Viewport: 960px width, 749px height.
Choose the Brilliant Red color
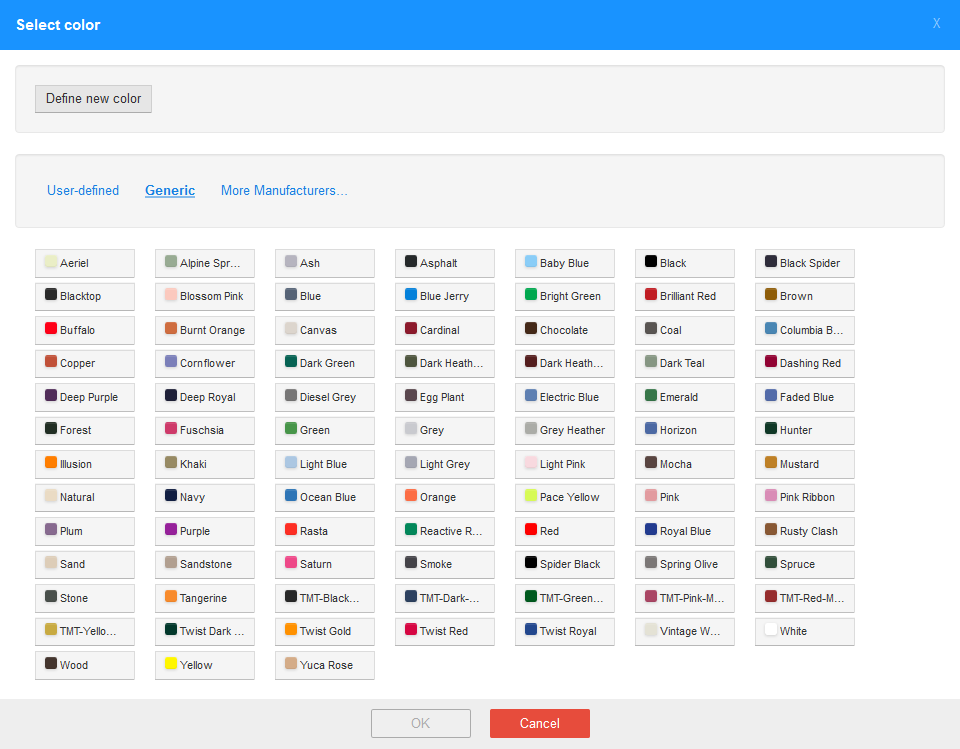tap(684, 297)
